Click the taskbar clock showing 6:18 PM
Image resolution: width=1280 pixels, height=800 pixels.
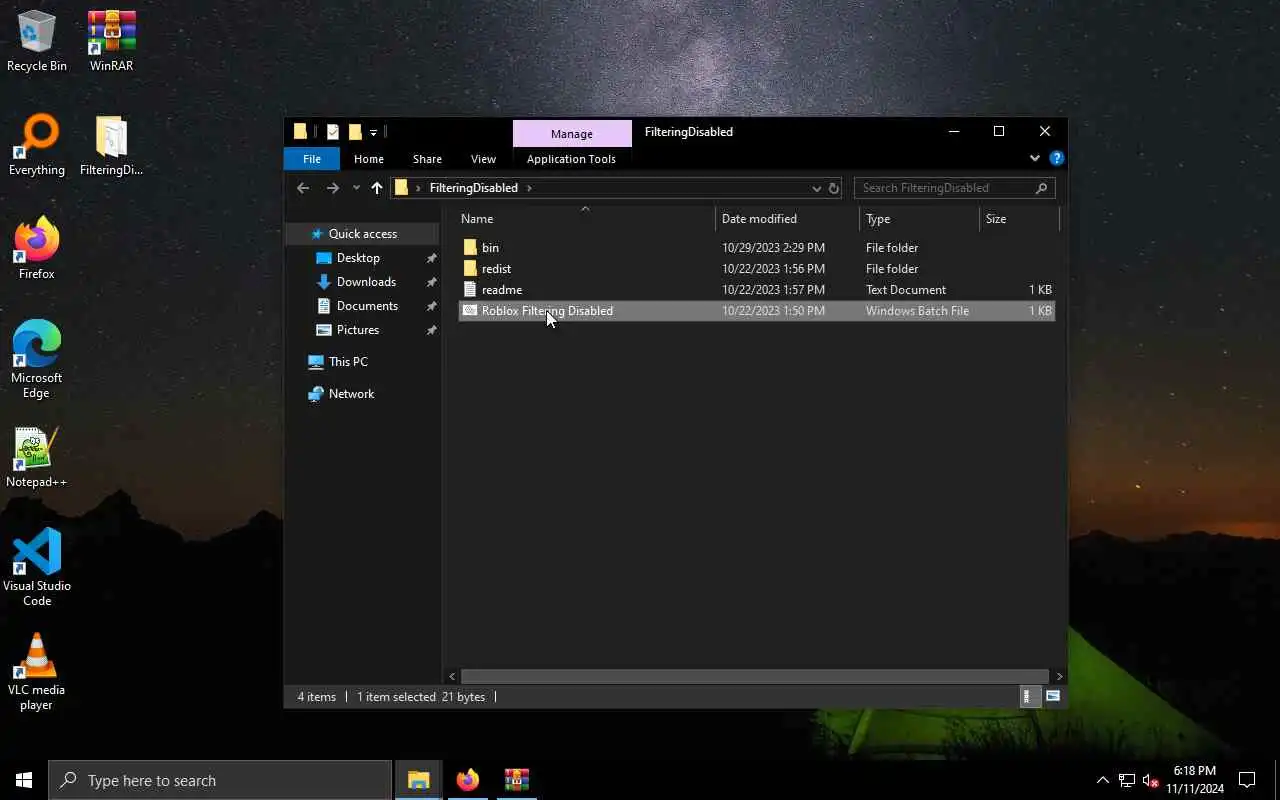tap(1194, 780)
